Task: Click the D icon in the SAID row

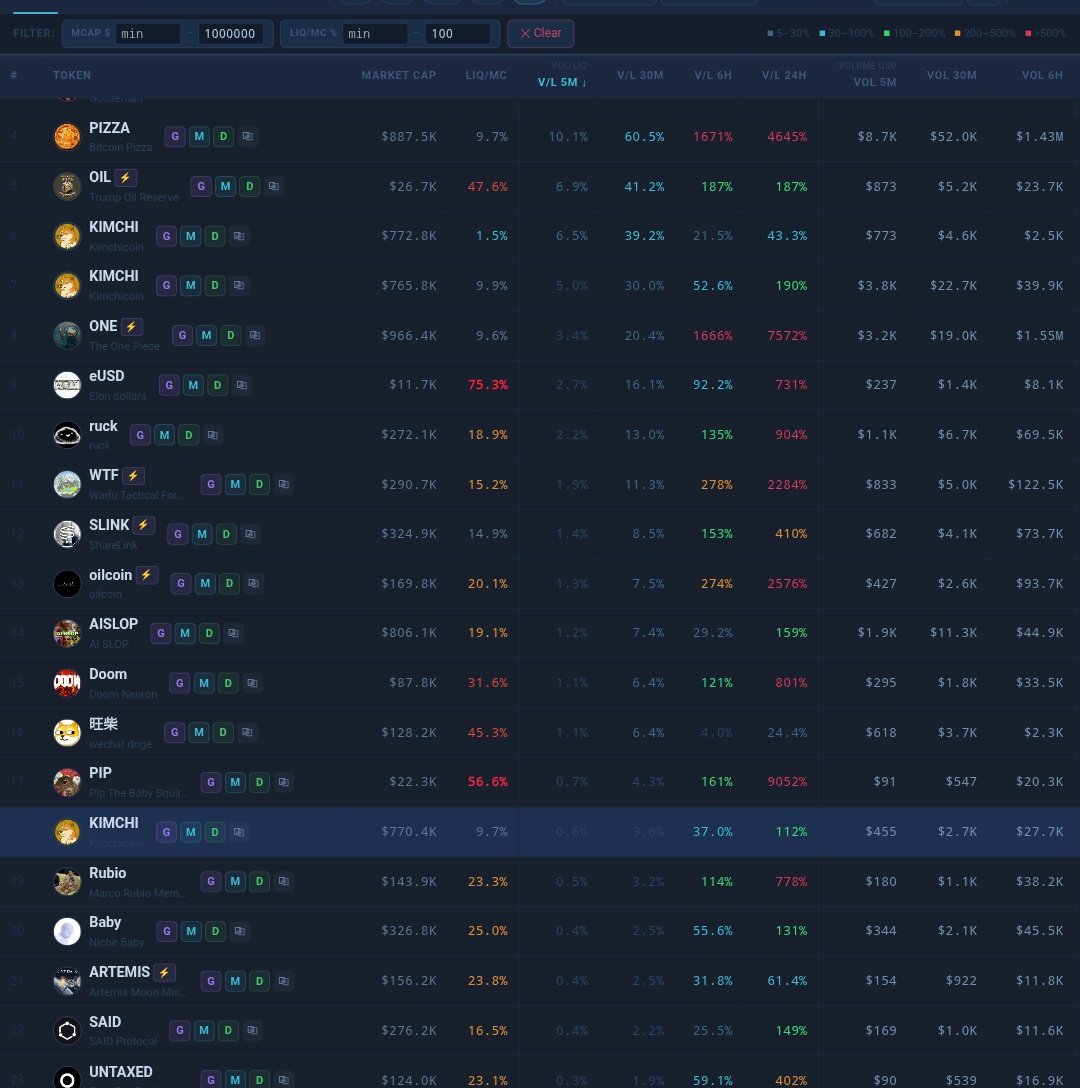Action: [x=228, y=1030]
